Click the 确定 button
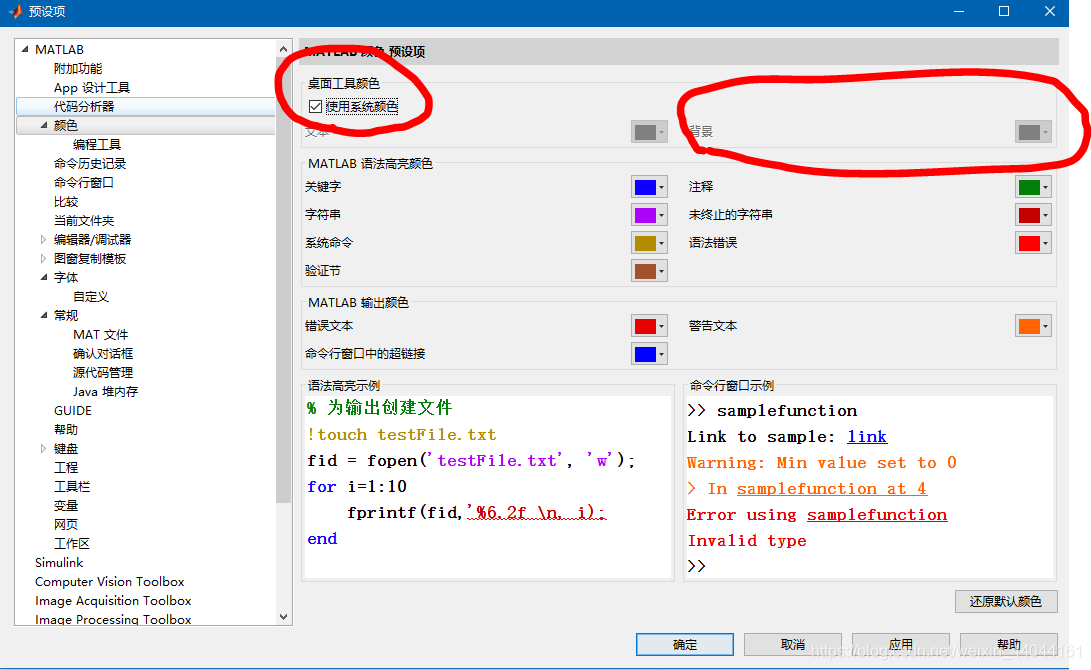 point(685,644)
